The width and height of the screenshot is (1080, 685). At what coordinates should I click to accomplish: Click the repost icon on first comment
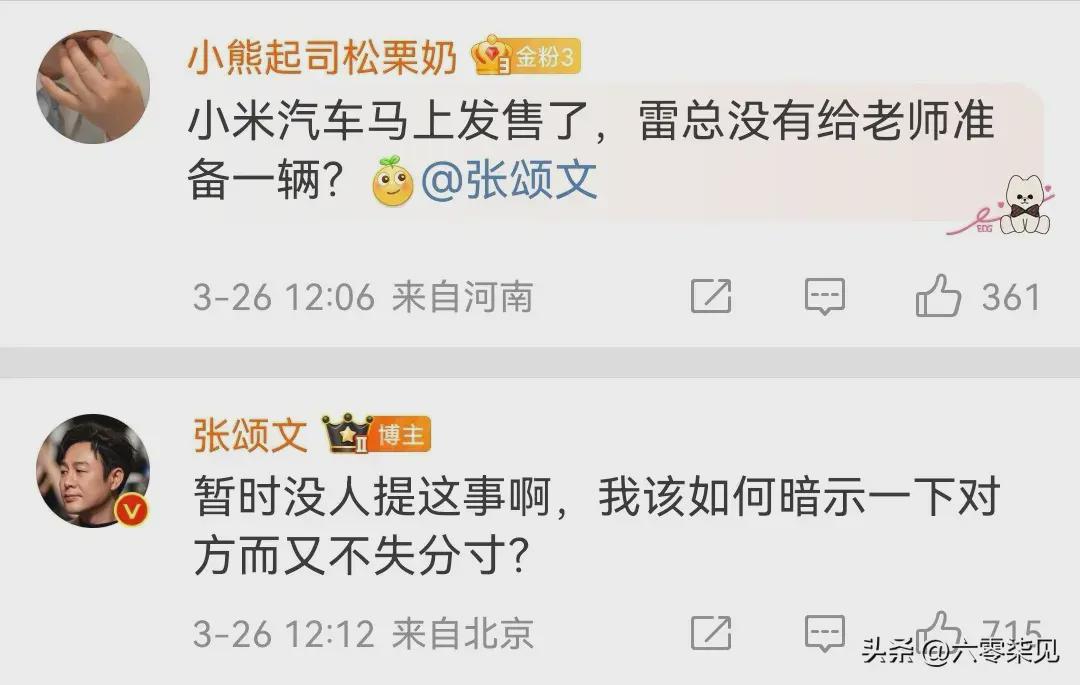click(x=711, y=297)
